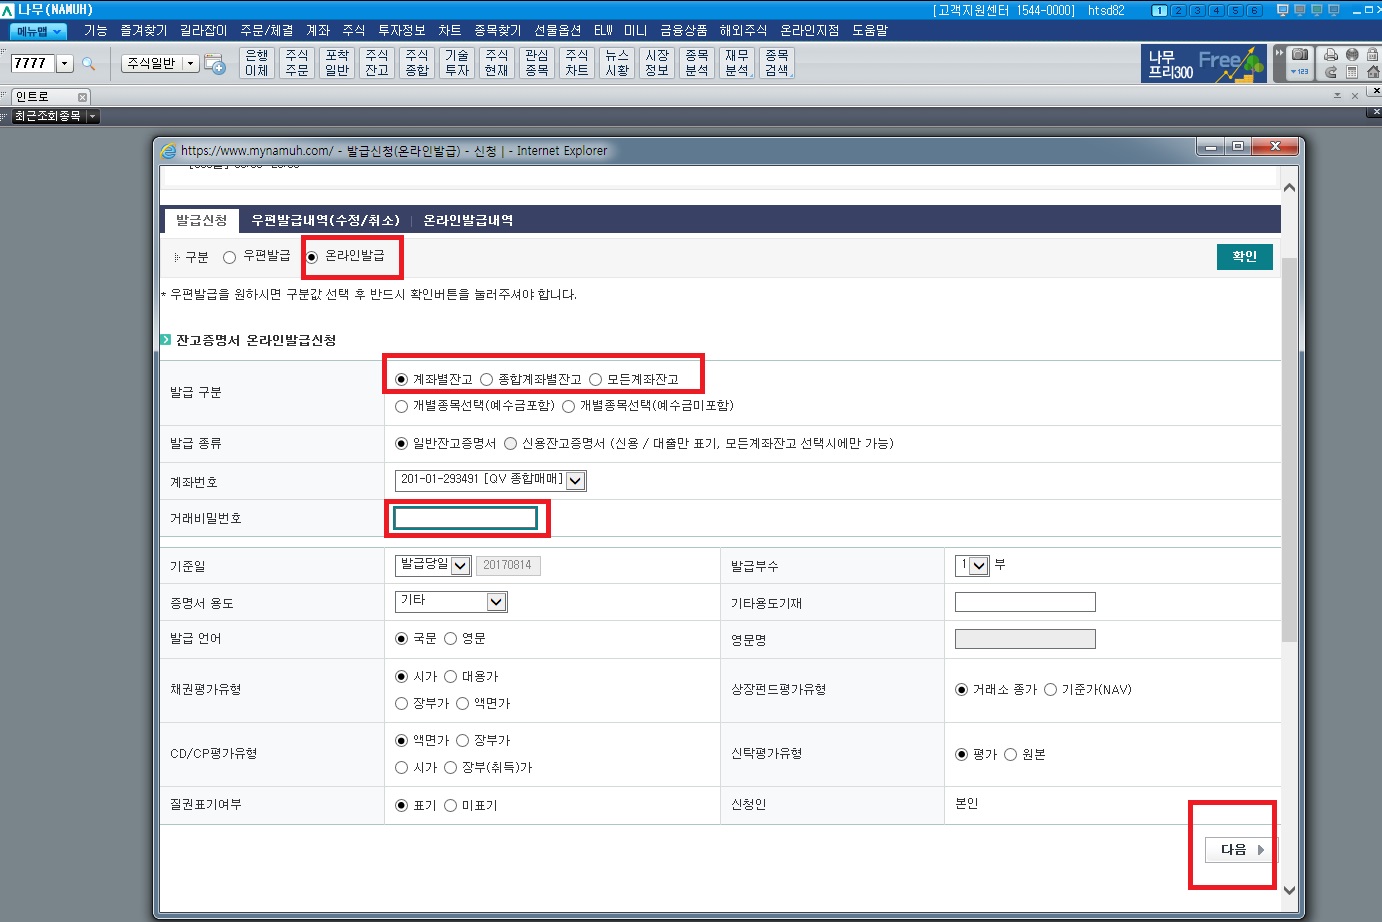Open the 투자정보 menu

click(x=401, y=31)
